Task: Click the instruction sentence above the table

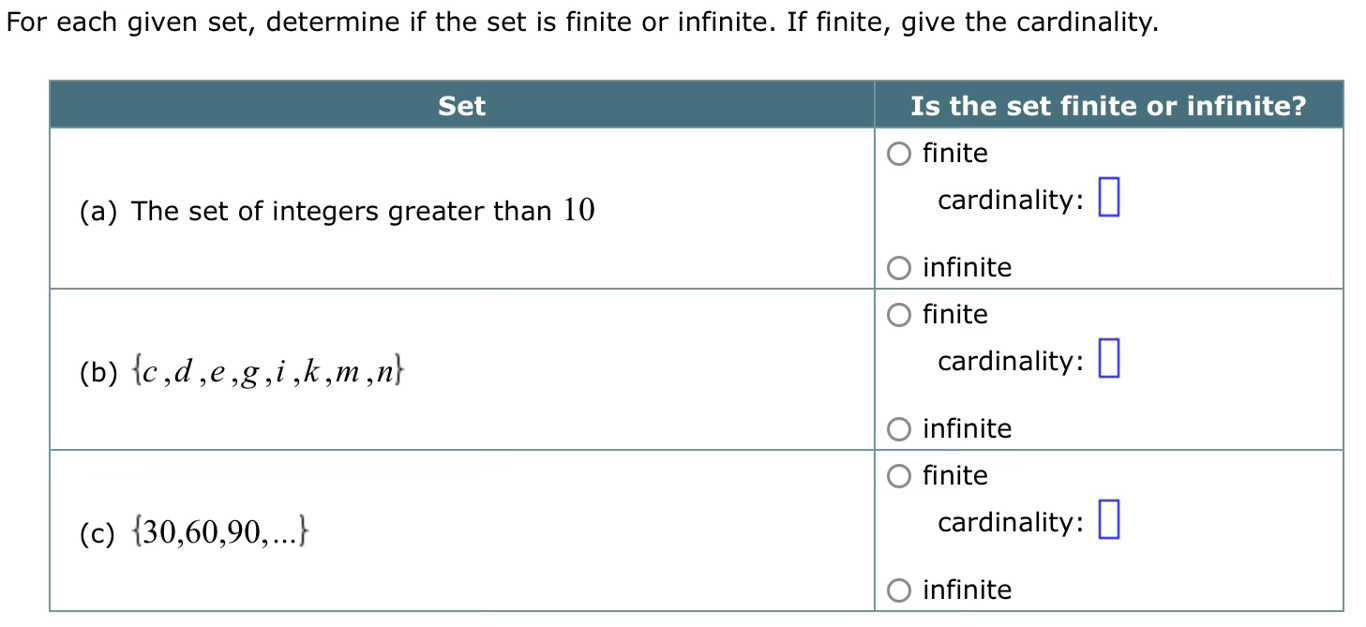Action: pyautogui.click(x=582, y=22)
